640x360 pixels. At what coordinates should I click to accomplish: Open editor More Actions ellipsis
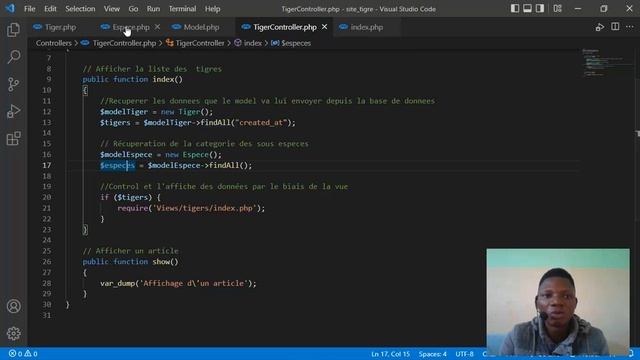click(630, 27)
